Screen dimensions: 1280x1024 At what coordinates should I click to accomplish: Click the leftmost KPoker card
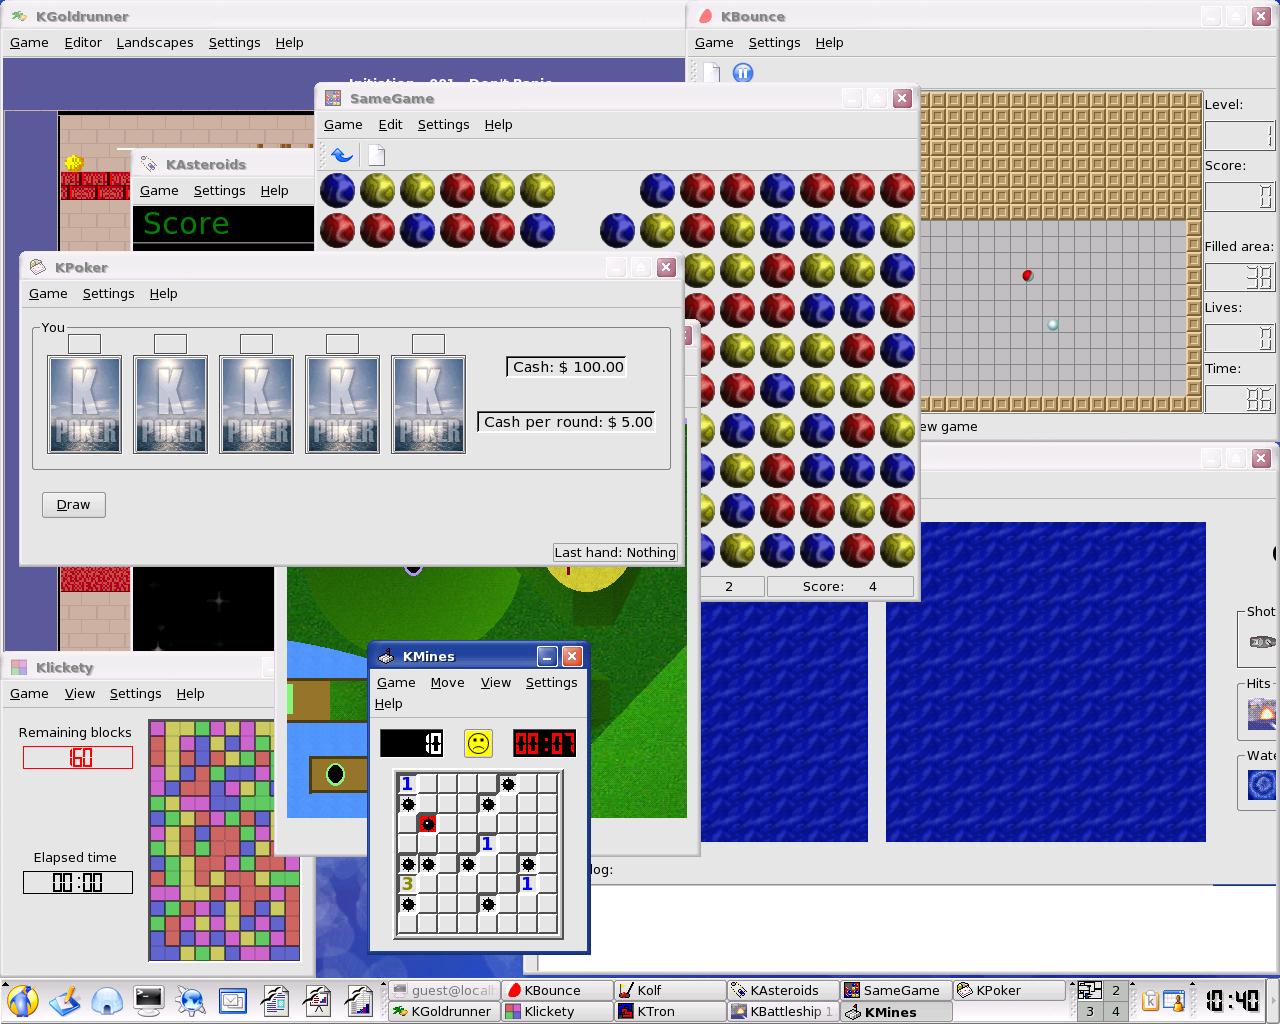click(x=84, y=404)
